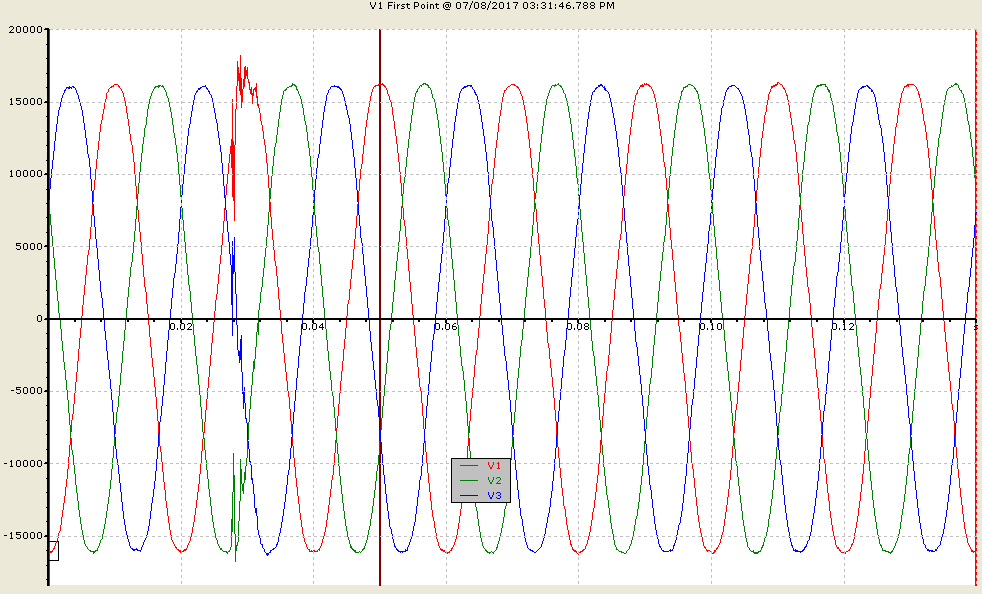This screenshot has width=982, height=594.
Task: Click the red V1 transient spike peak
Action: (x=239, y=58)
